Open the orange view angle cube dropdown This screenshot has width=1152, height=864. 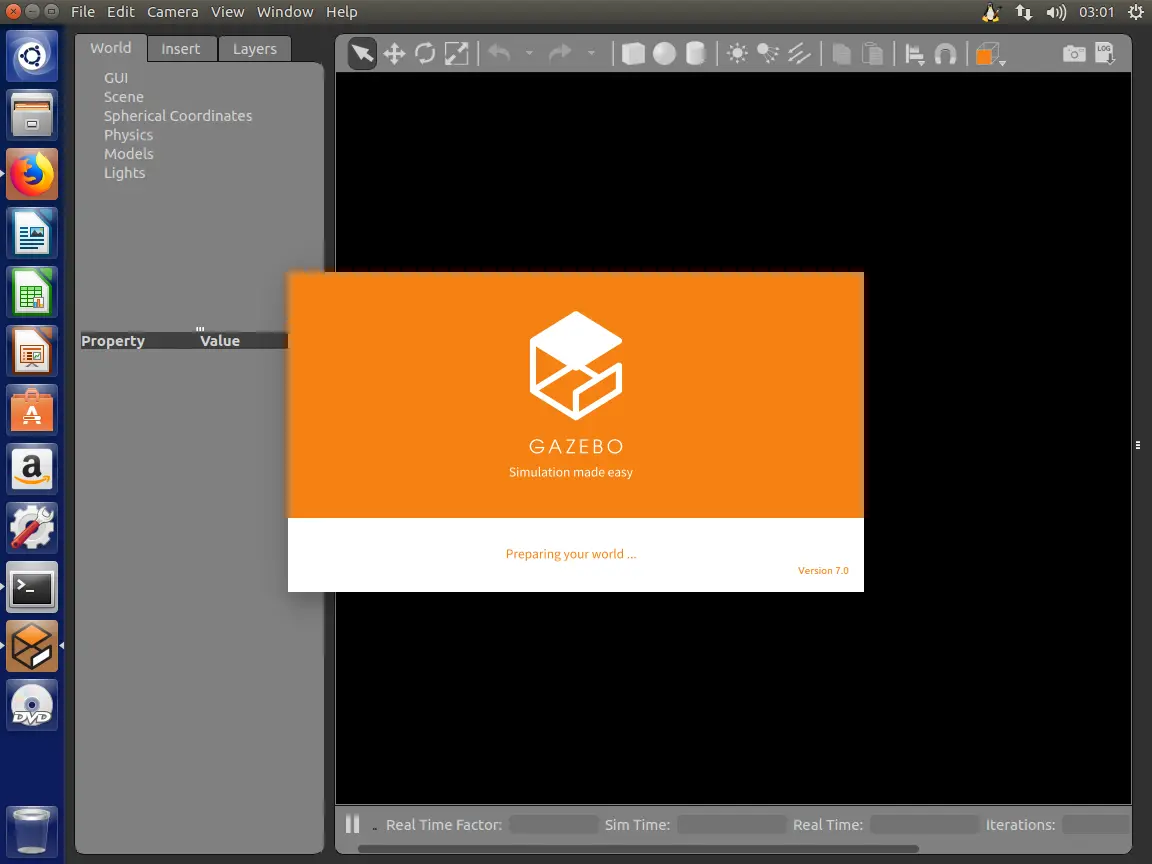[990, 54]
